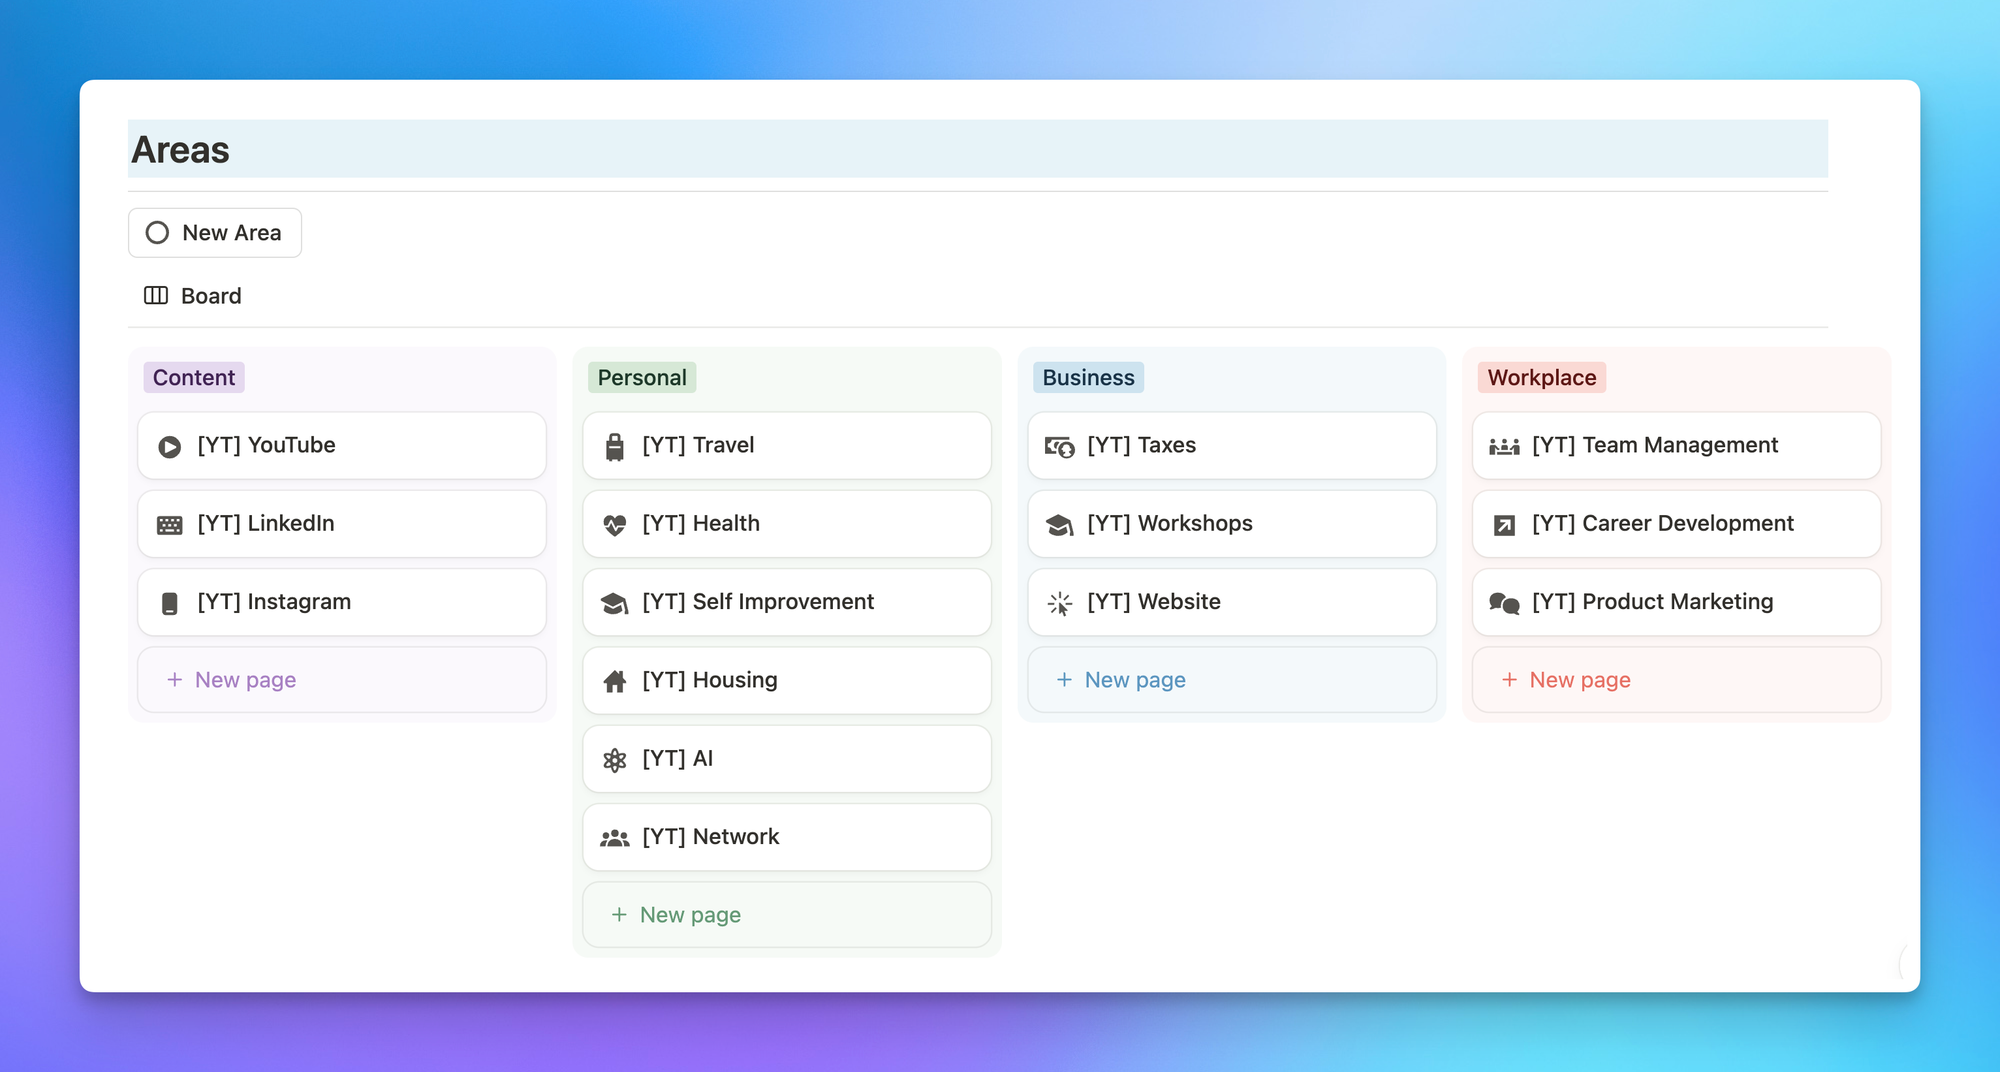Click the house icon on Housing card
This screenshot has width=2000, height=1072.
point(615,681)
